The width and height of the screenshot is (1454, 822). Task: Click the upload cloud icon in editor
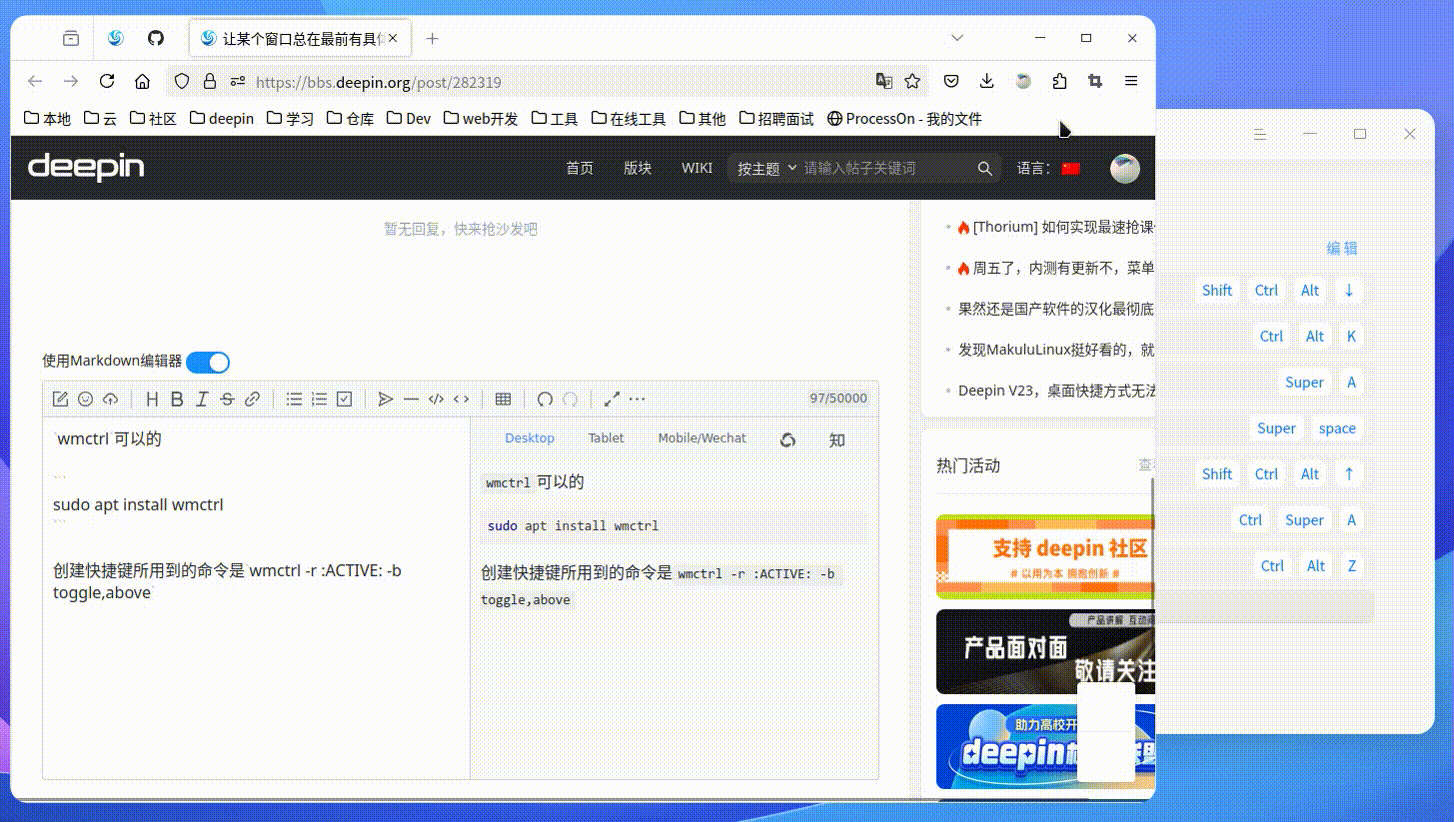click(x=110, y=399)
